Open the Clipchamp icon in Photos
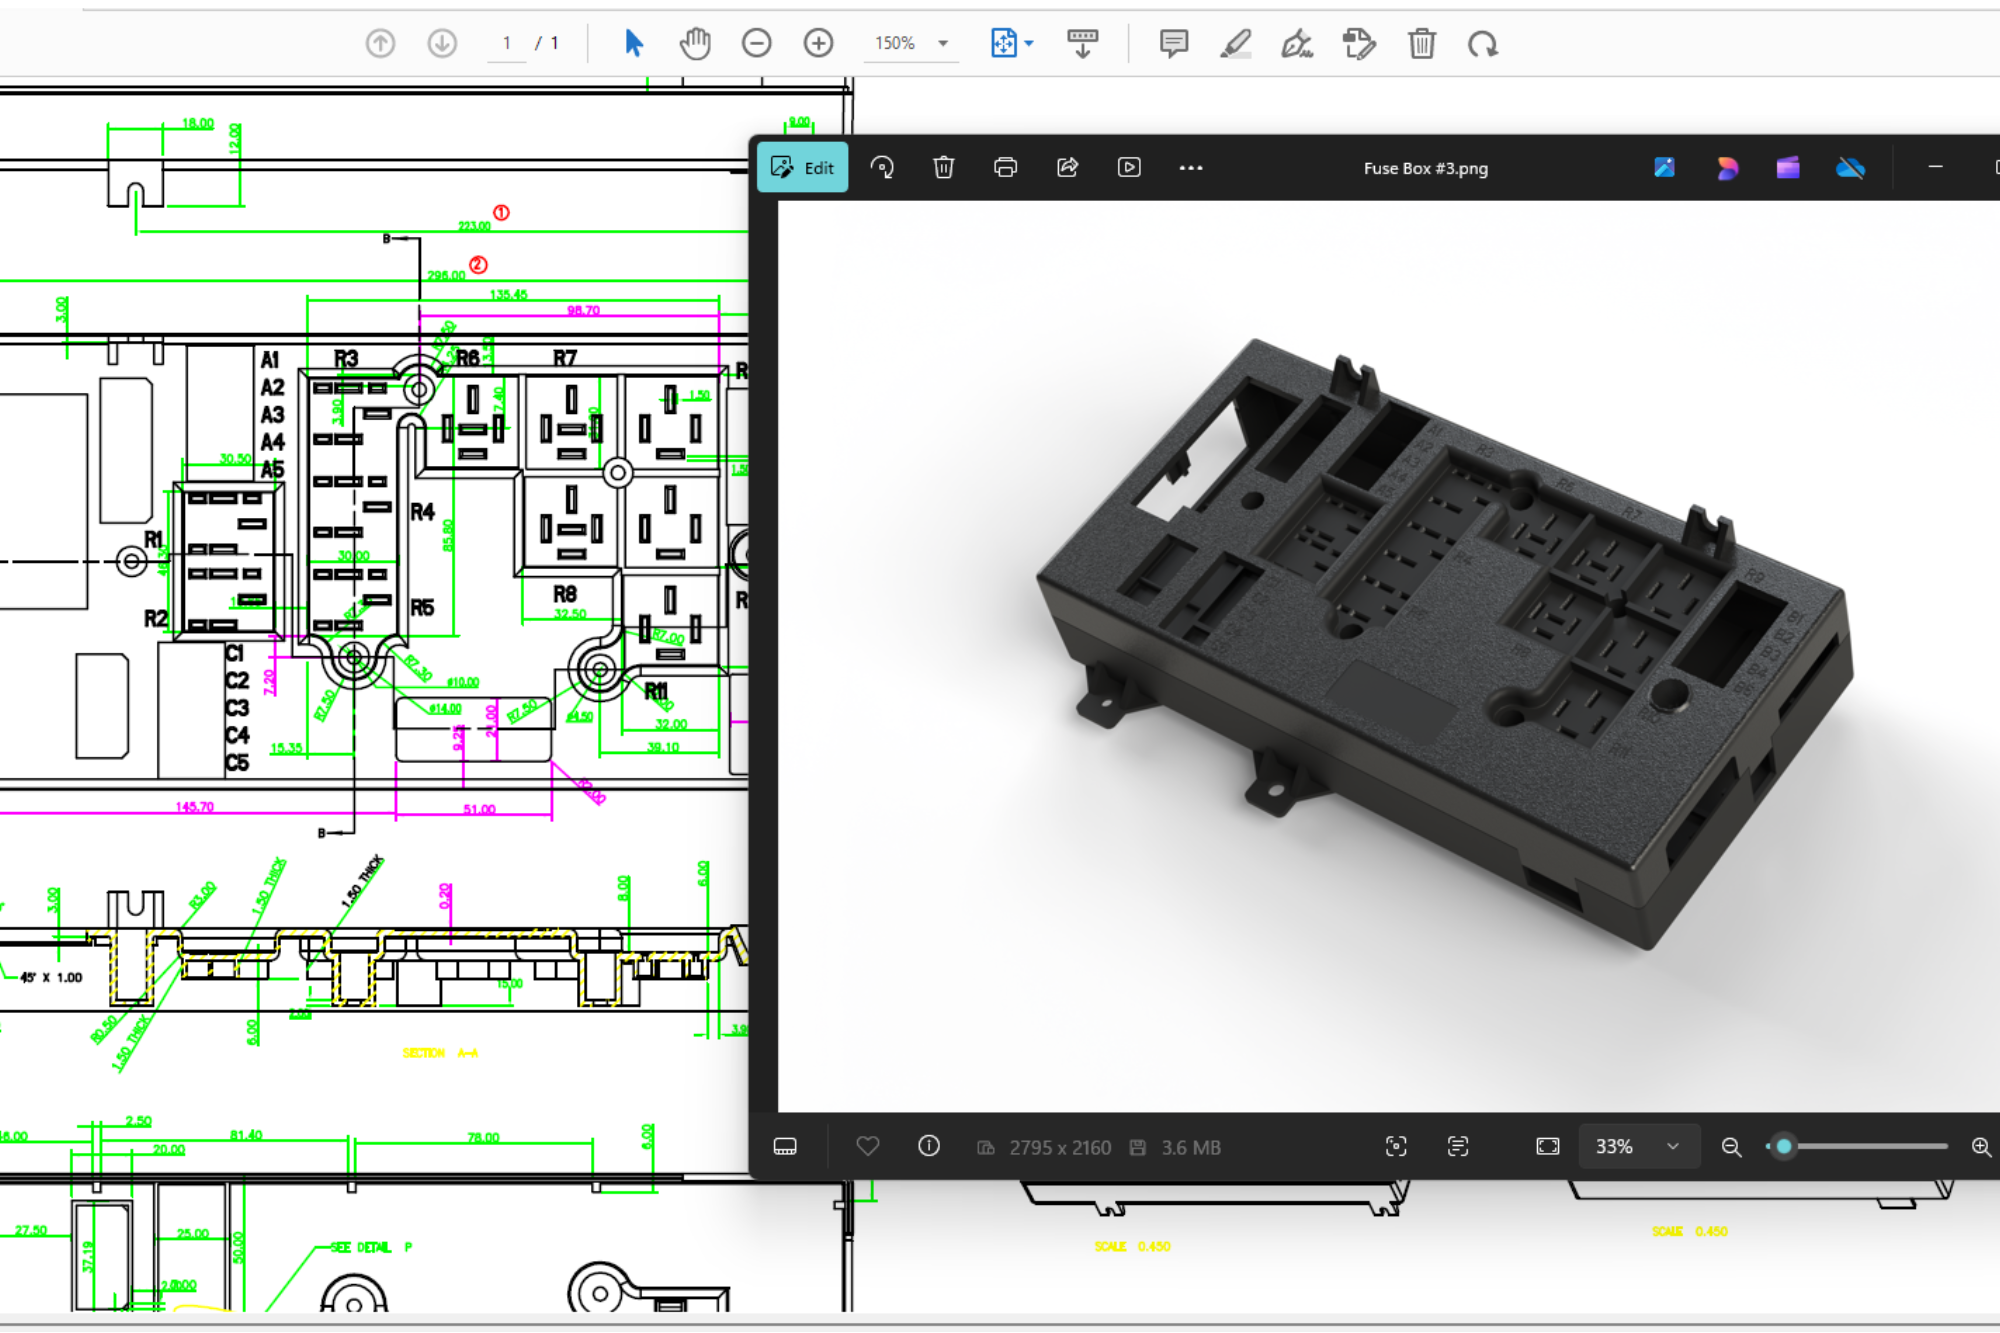Viewport: 2000px width, 1333px height. [x=1788, y=167]
